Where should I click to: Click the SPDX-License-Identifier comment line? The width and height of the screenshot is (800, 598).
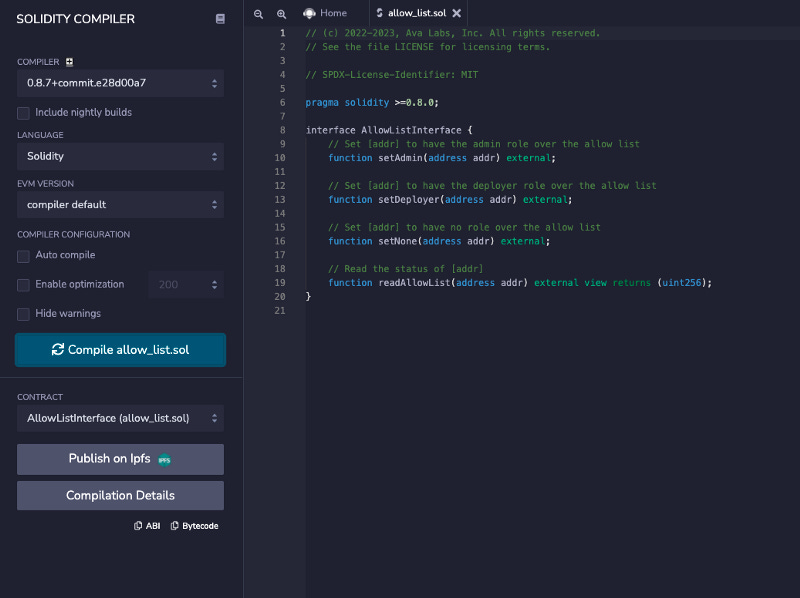392,75
